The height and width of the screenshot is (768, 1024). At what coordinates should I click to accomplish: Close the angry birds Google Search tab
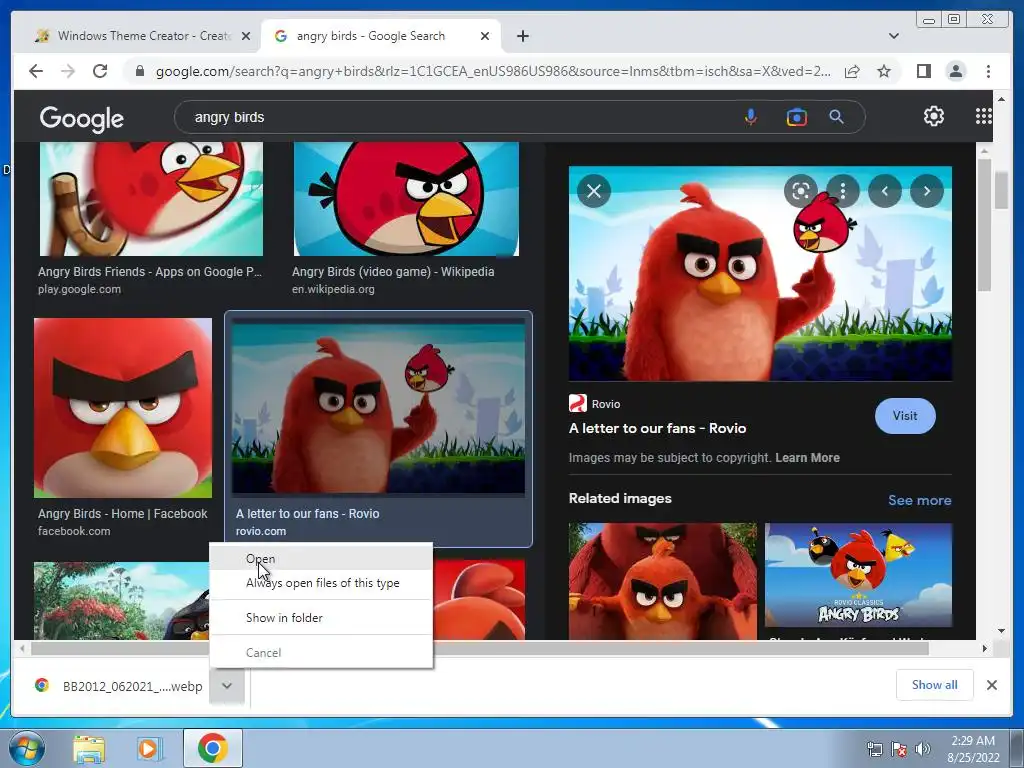[x=485, y=36]
